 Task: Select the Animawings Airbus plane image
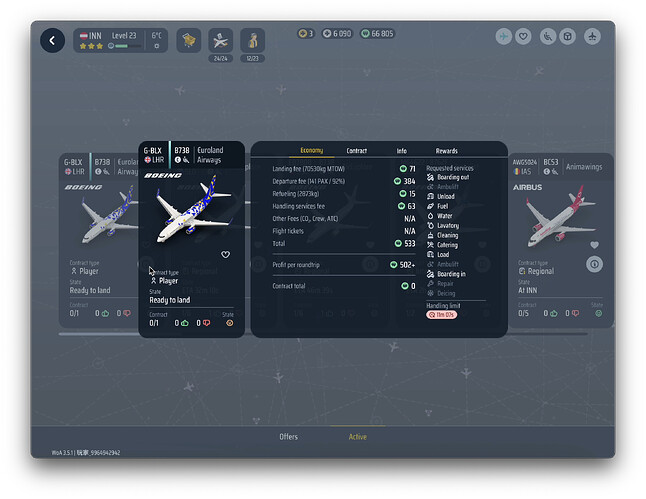pos(560,216)
